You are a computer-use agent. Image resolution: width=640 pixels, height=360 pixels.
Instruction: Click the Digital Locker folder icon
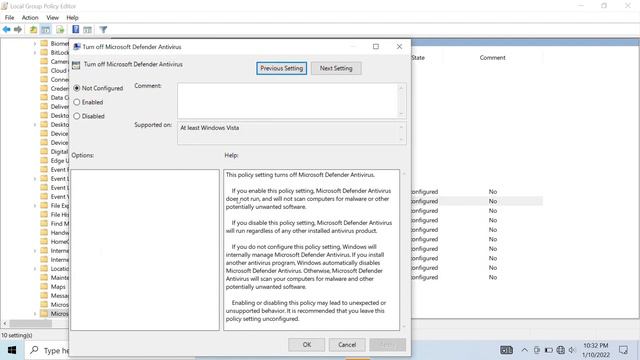point(44,151)
